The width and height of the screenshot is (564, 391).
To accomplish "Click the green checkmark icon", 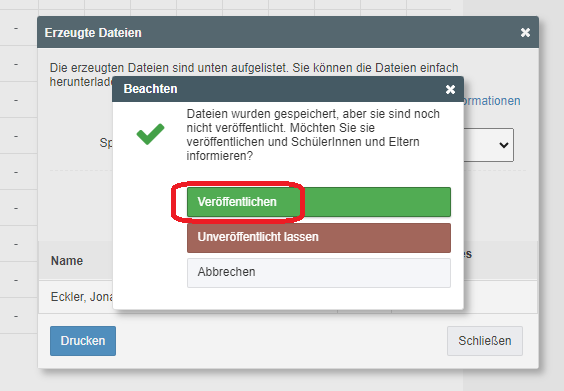I will pos(150,134).
